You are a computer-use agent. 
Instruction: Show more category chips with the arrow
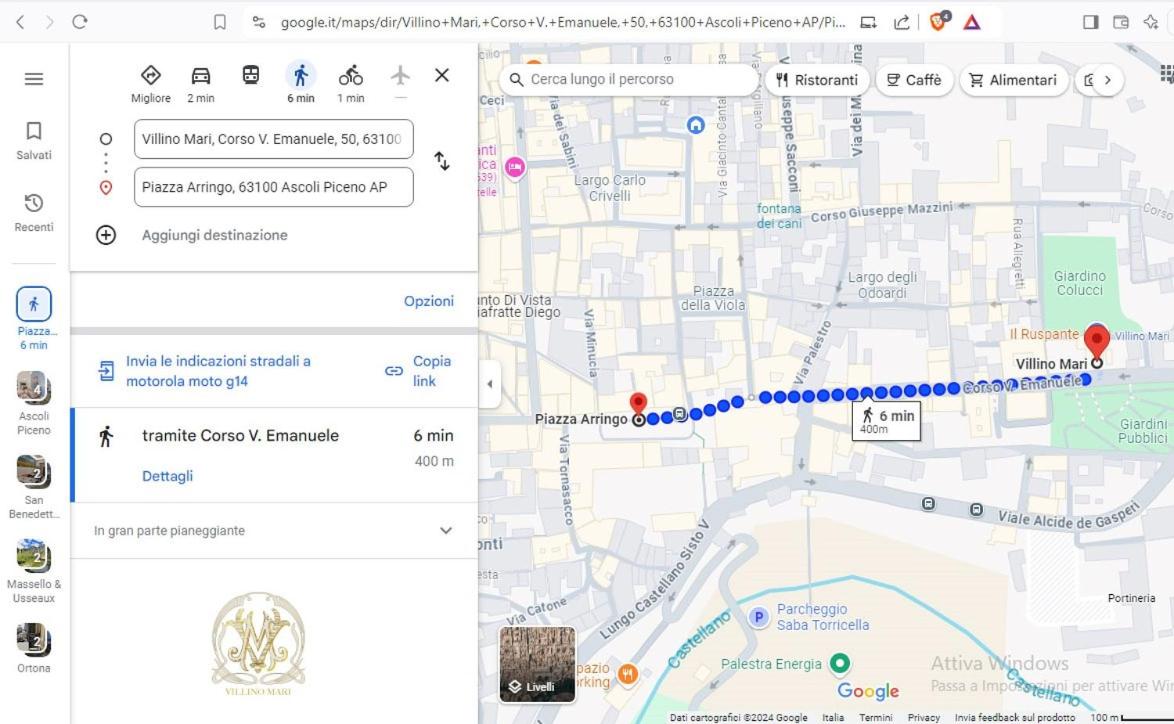click(1107, 80)
